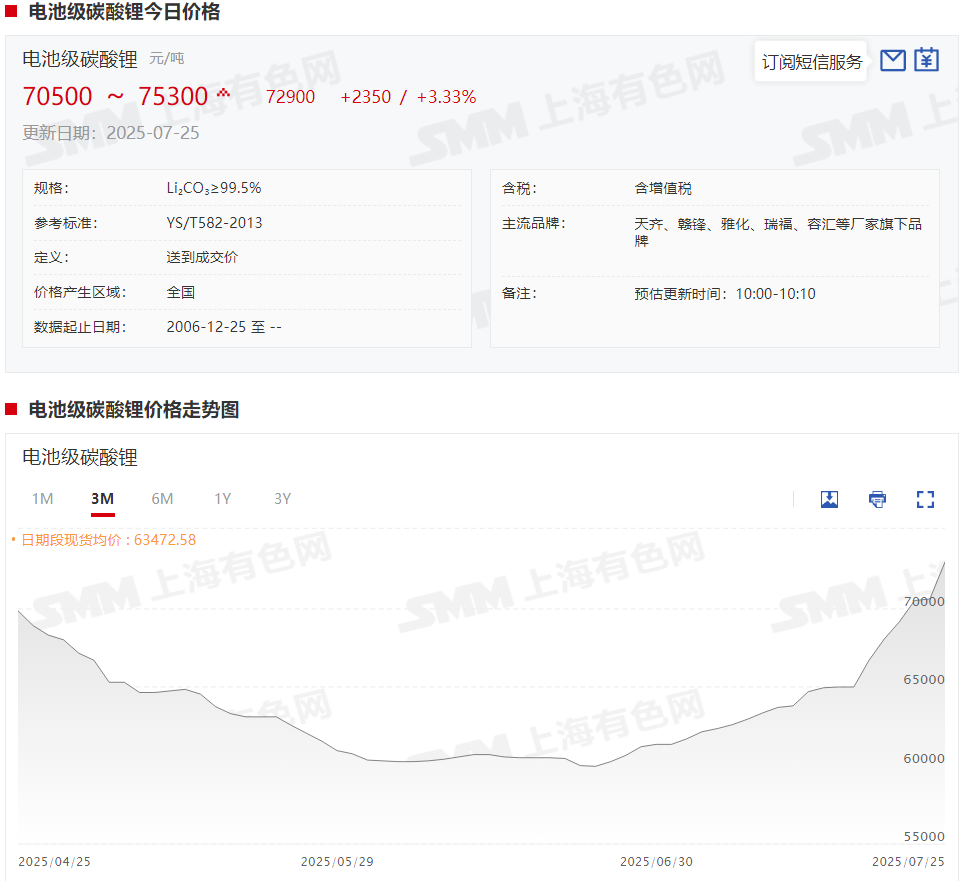View the 3Y price history
The height and width of the screenshot is (881, 967).
pyautogui.click(x=282, y=499)
